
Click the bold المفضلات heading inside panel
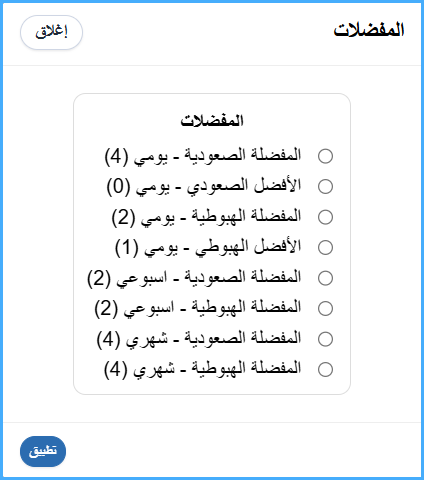(212, 121)
